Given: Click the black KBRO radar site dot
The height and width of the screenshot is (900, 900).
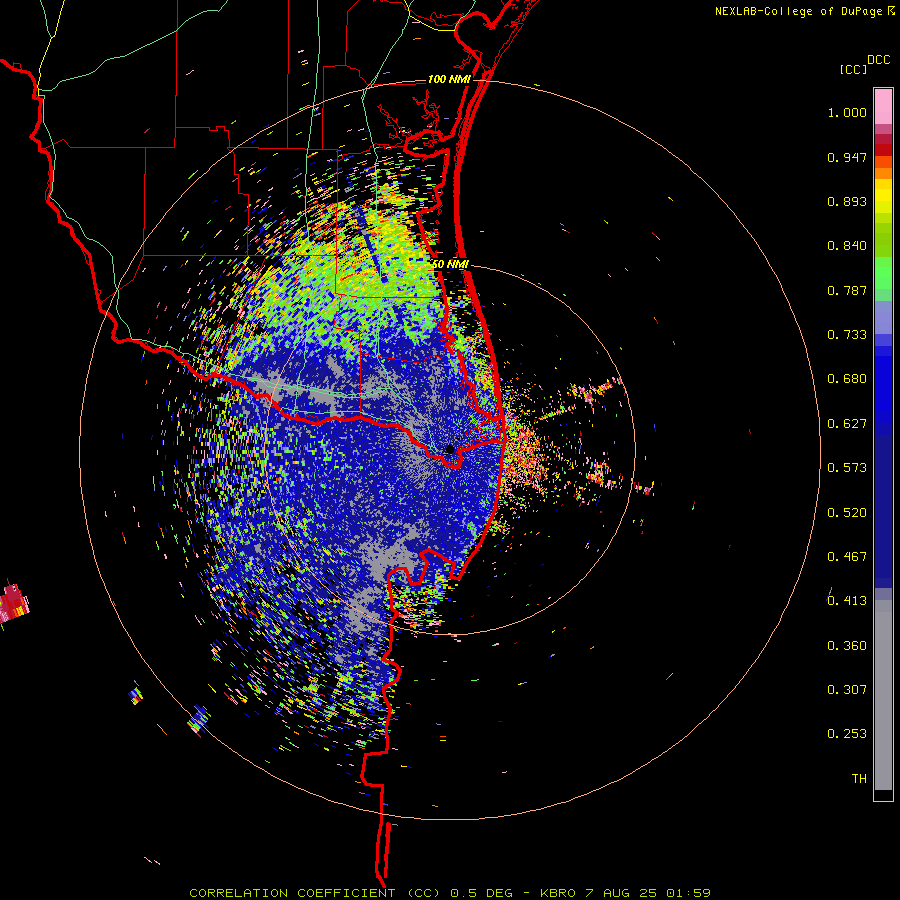Looking at the screenshot, I should point(450,449).
